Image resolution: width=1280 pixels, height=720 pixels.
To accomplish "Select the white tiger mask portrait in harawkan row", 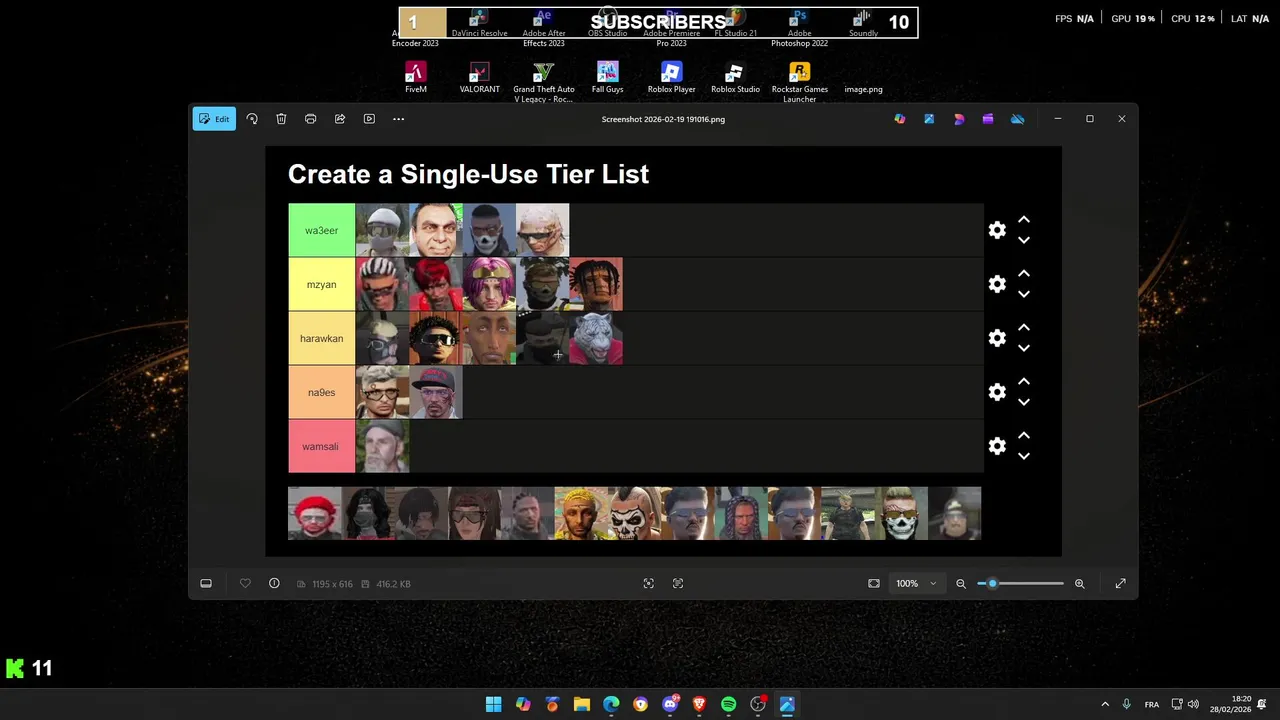I will 596,338.
